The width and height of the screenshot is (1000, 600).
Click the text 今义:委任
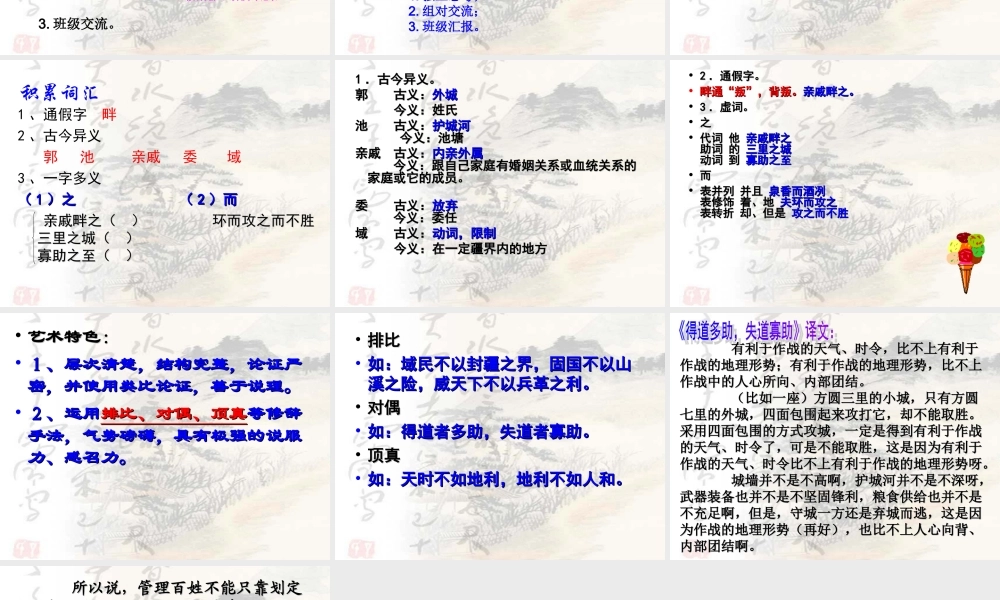[x=425, y=217]
